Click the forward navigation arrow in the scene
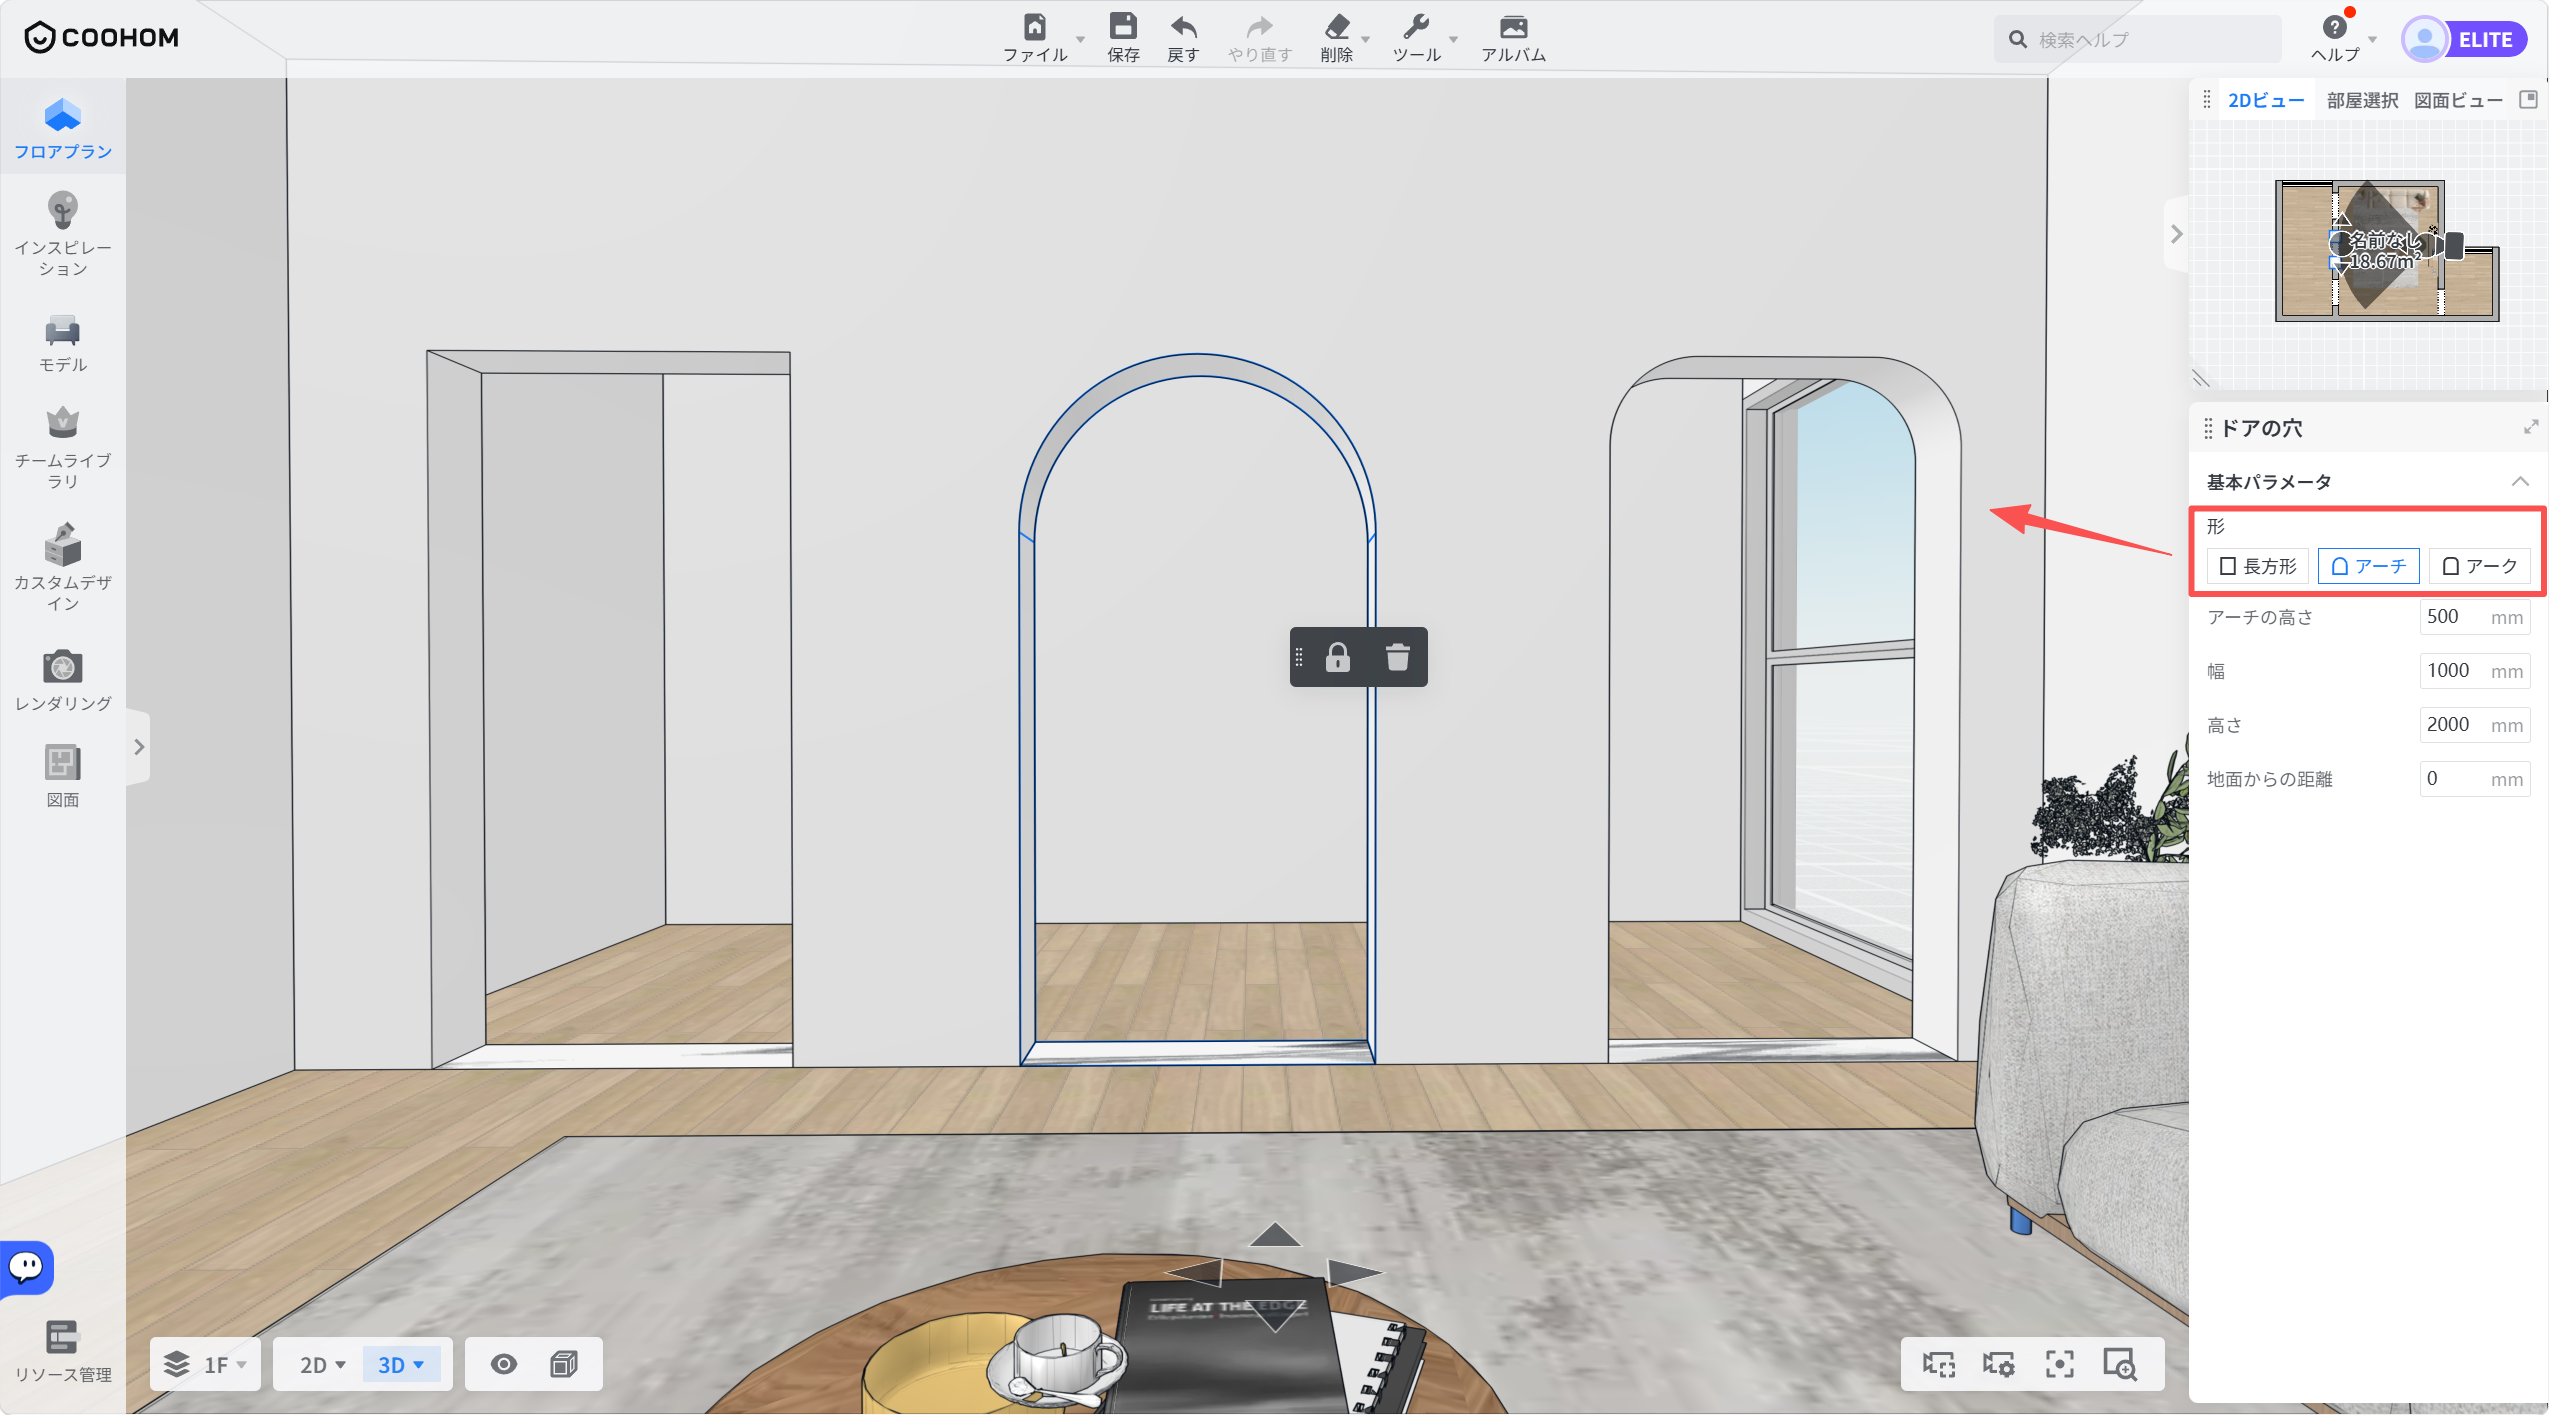2549x1415 pixels. [1275, 1235]
